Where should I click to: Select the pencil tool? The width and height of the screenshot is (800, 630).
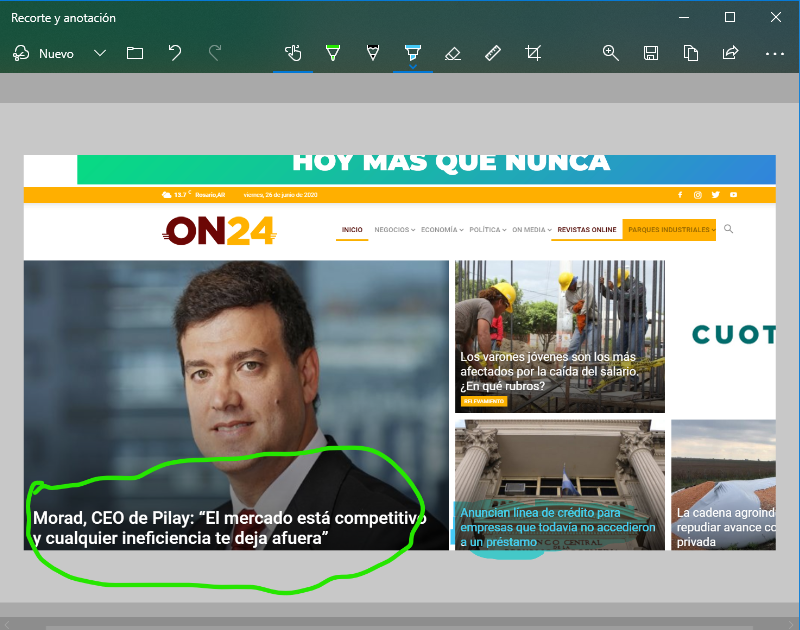point(373,53)
